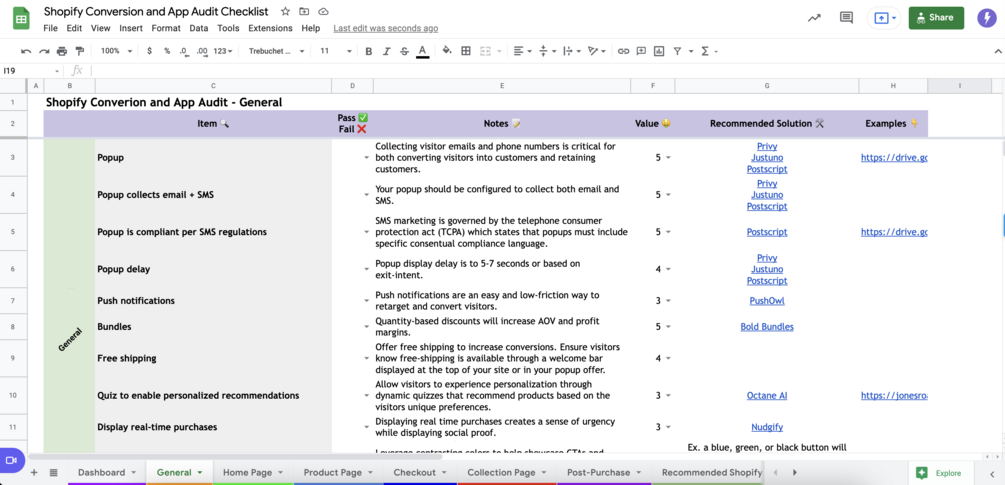Create a filter
Viewport: 1005px width, 485px height.
pyautogui.click(x=677, y=51)
